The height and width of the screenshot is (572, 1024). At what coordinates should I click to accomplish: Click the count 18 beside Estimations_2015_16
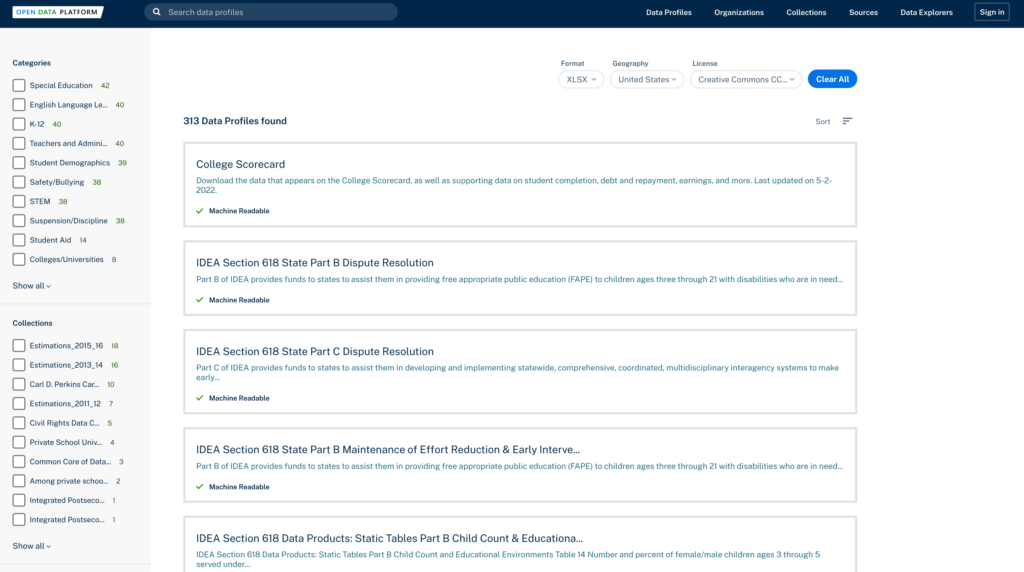[x=114, y=345]
